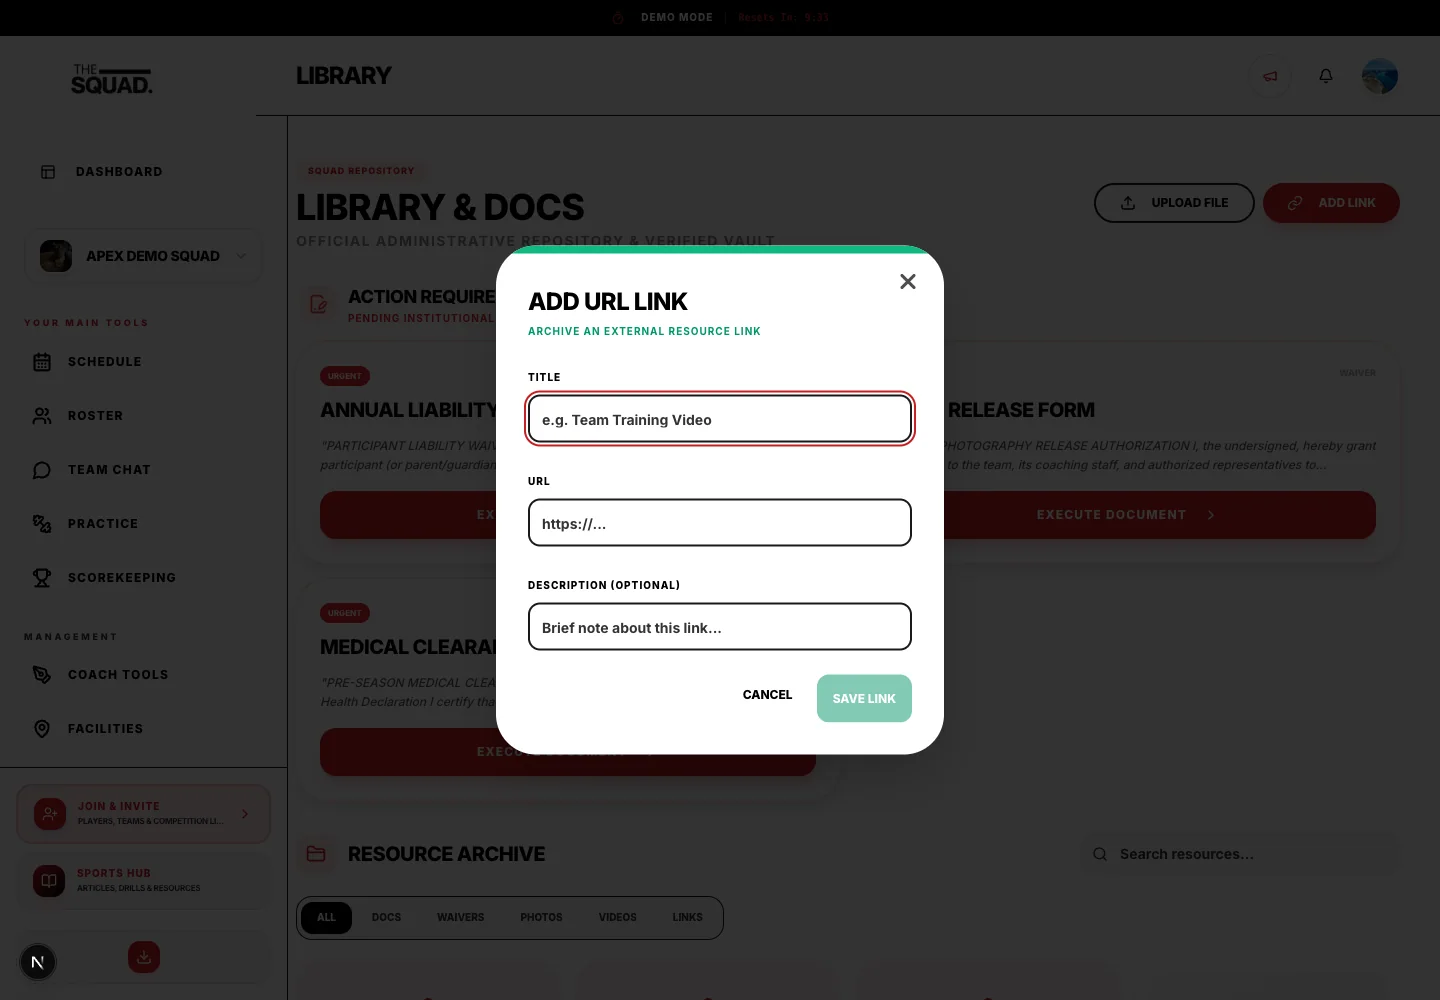Viewport: 1440px width, 1000px height.
Task: Focus the URL input field
Action: [720, 523]
